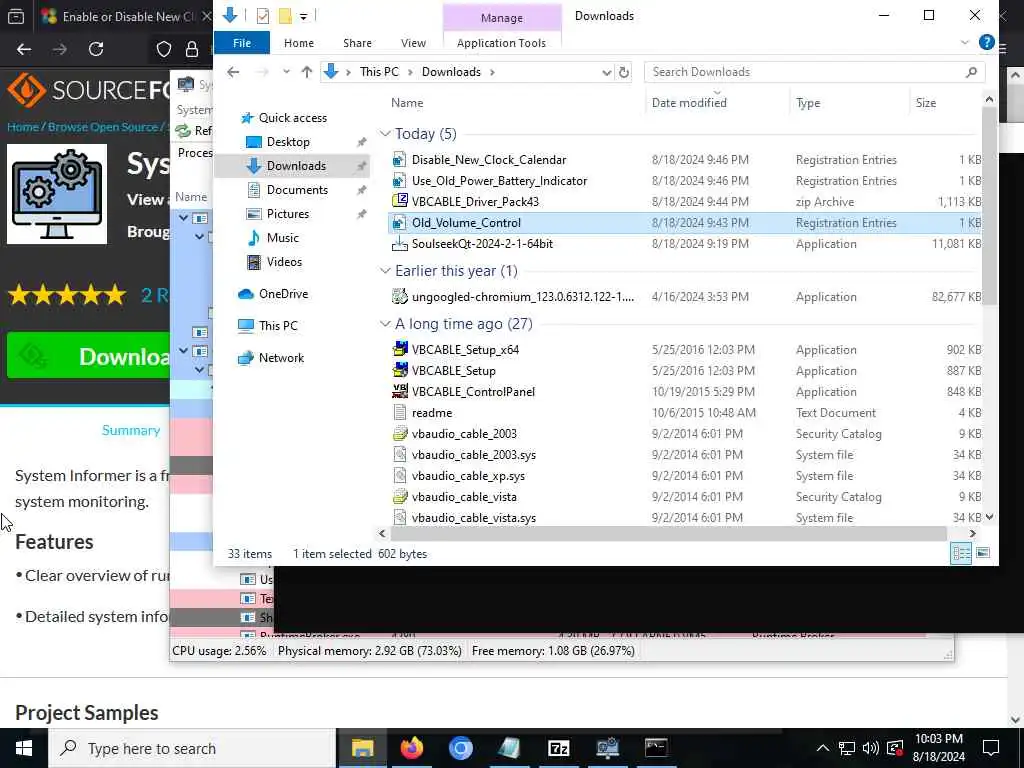
Task: Select the readme text document icon
Action: (x=399, y=413)
